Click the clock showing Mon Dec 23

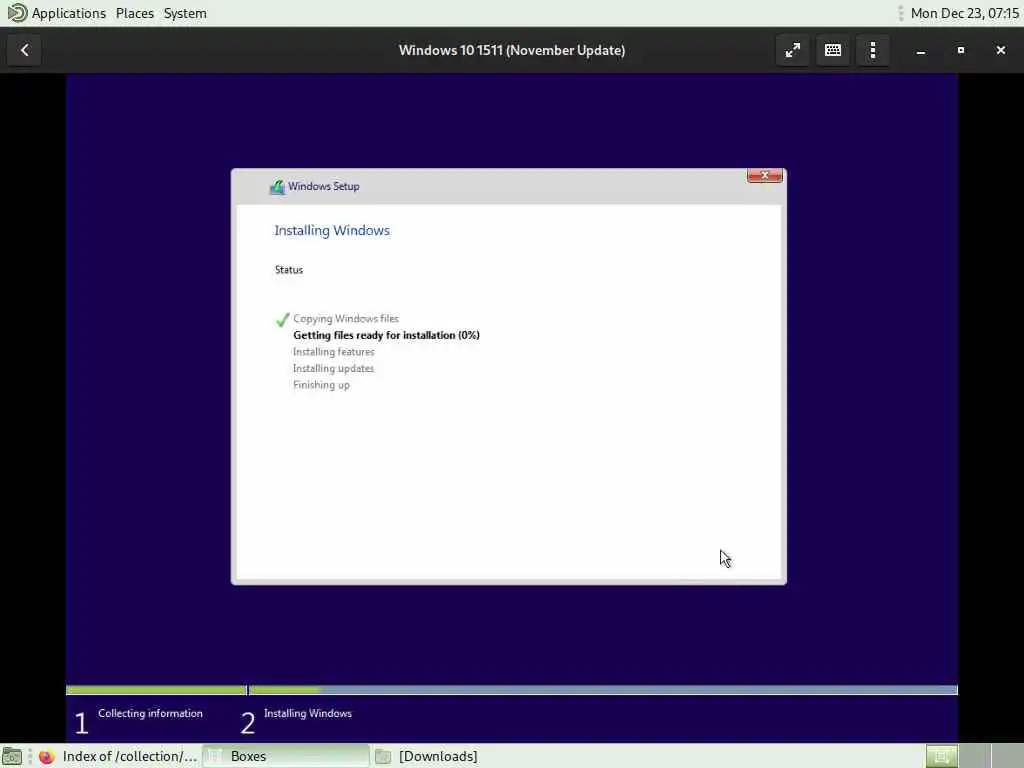click(964, 13)
